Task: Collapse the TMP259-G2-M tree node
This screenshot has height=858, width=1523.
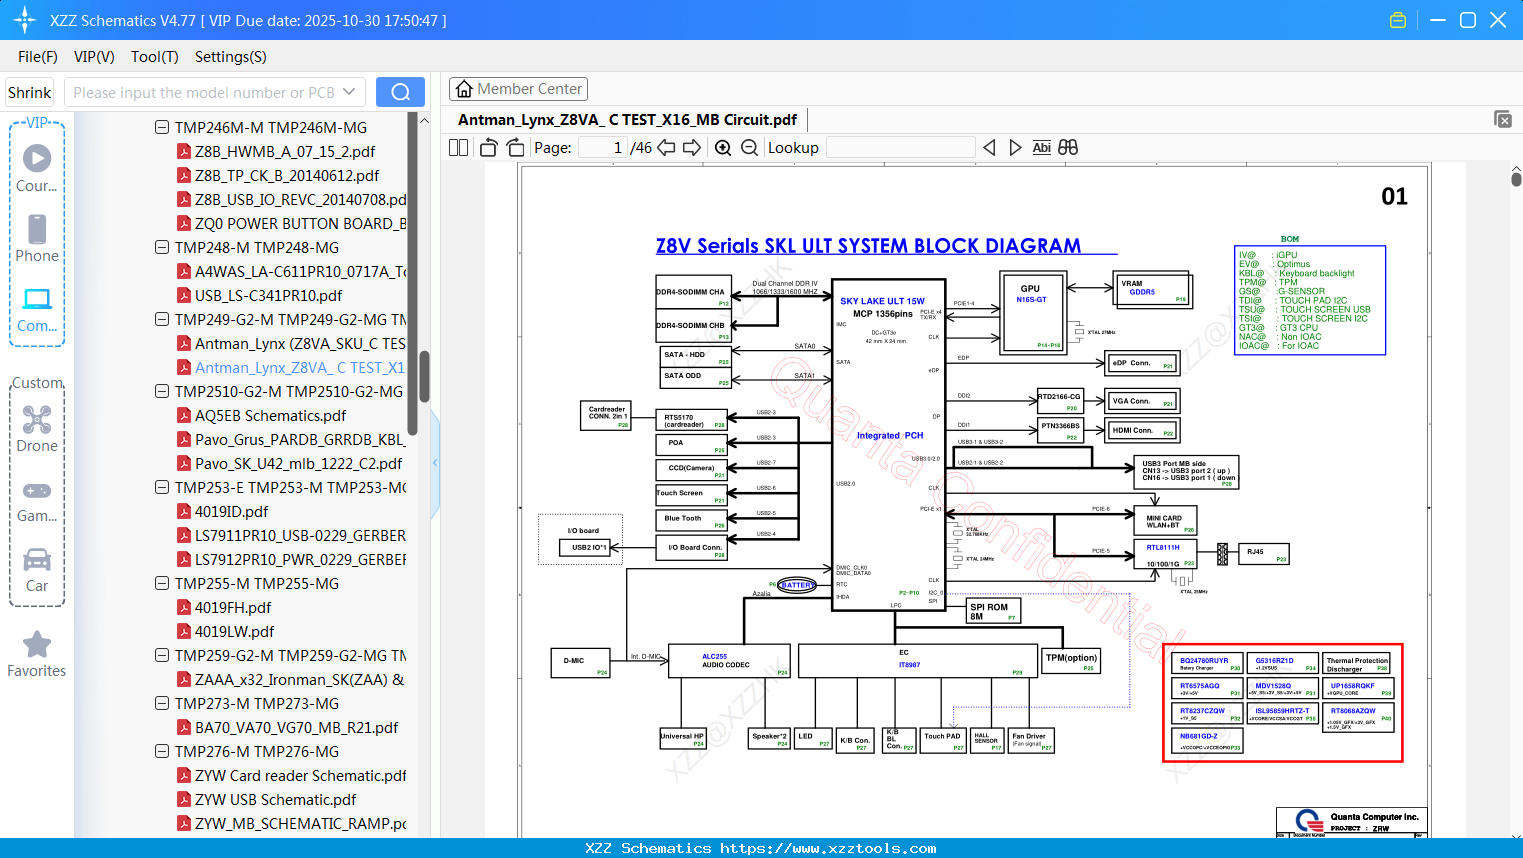Action: (162, 655)
